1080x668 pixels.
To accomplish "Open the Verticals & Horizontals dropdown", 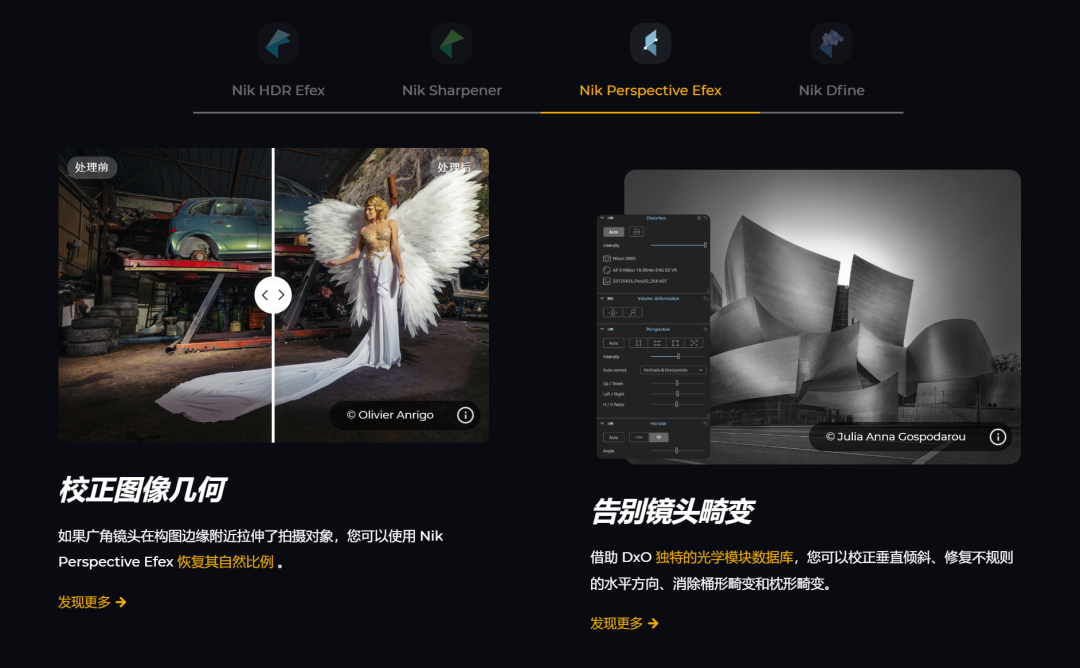I will coord(674,370).
